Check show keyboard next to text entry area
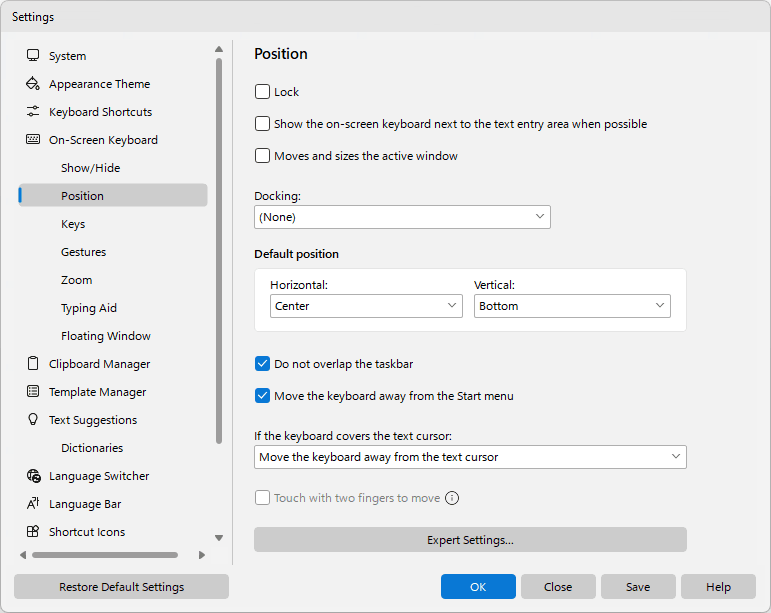Screen dimensions: 771x613 [263, 124]
